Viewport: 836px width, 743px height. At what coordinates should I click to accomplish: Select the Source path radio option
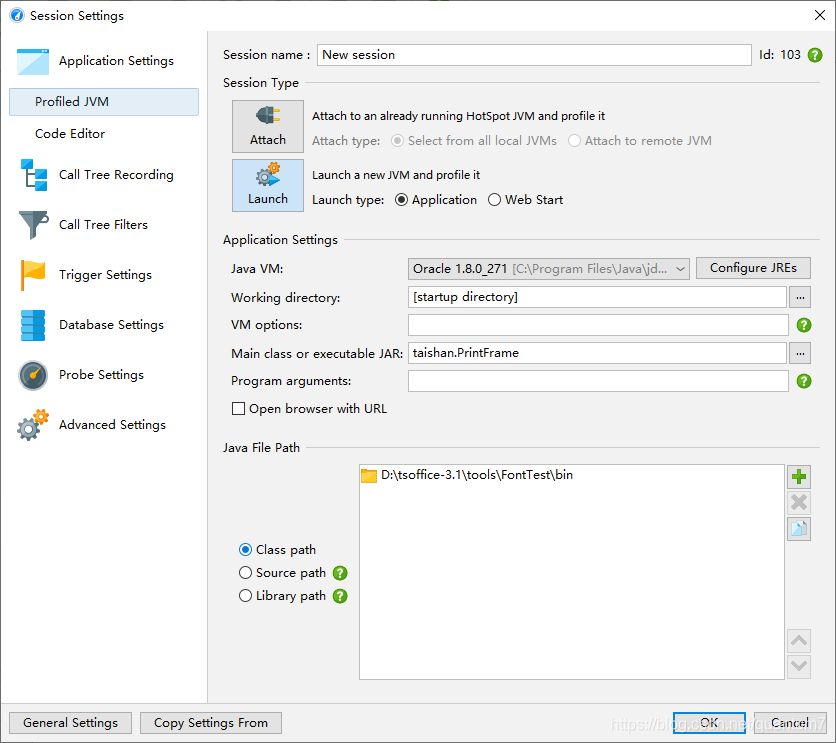tap(283, 573)
